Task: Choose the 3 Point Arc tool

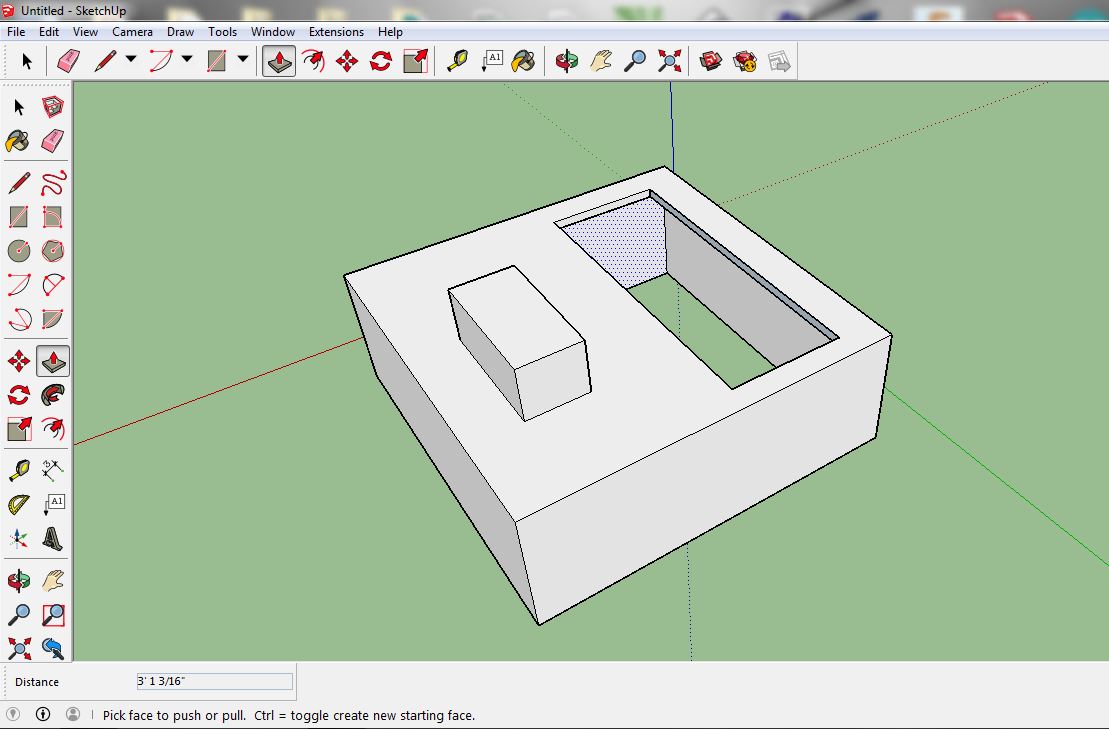Action: pos(19,319)
